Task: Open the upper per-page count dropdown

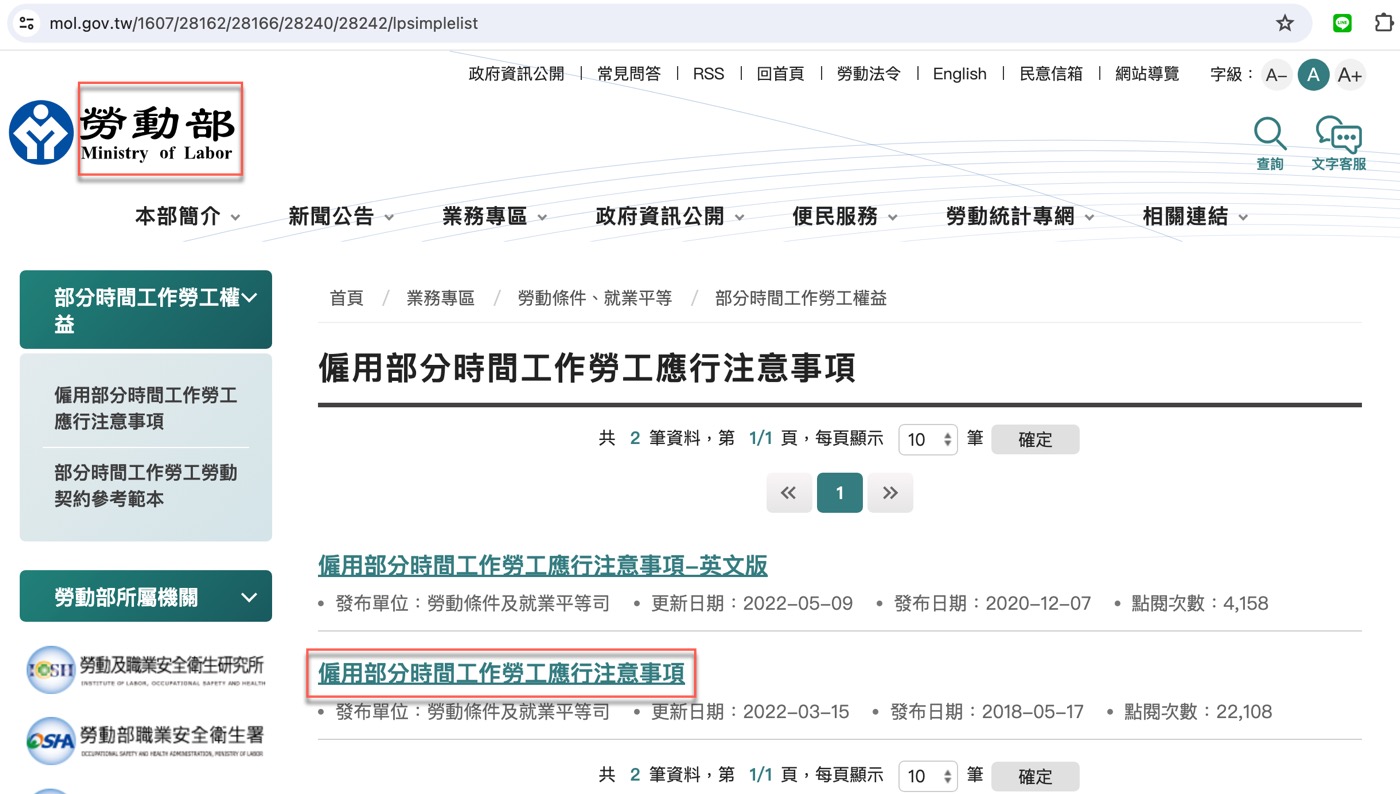Action: 928,440
